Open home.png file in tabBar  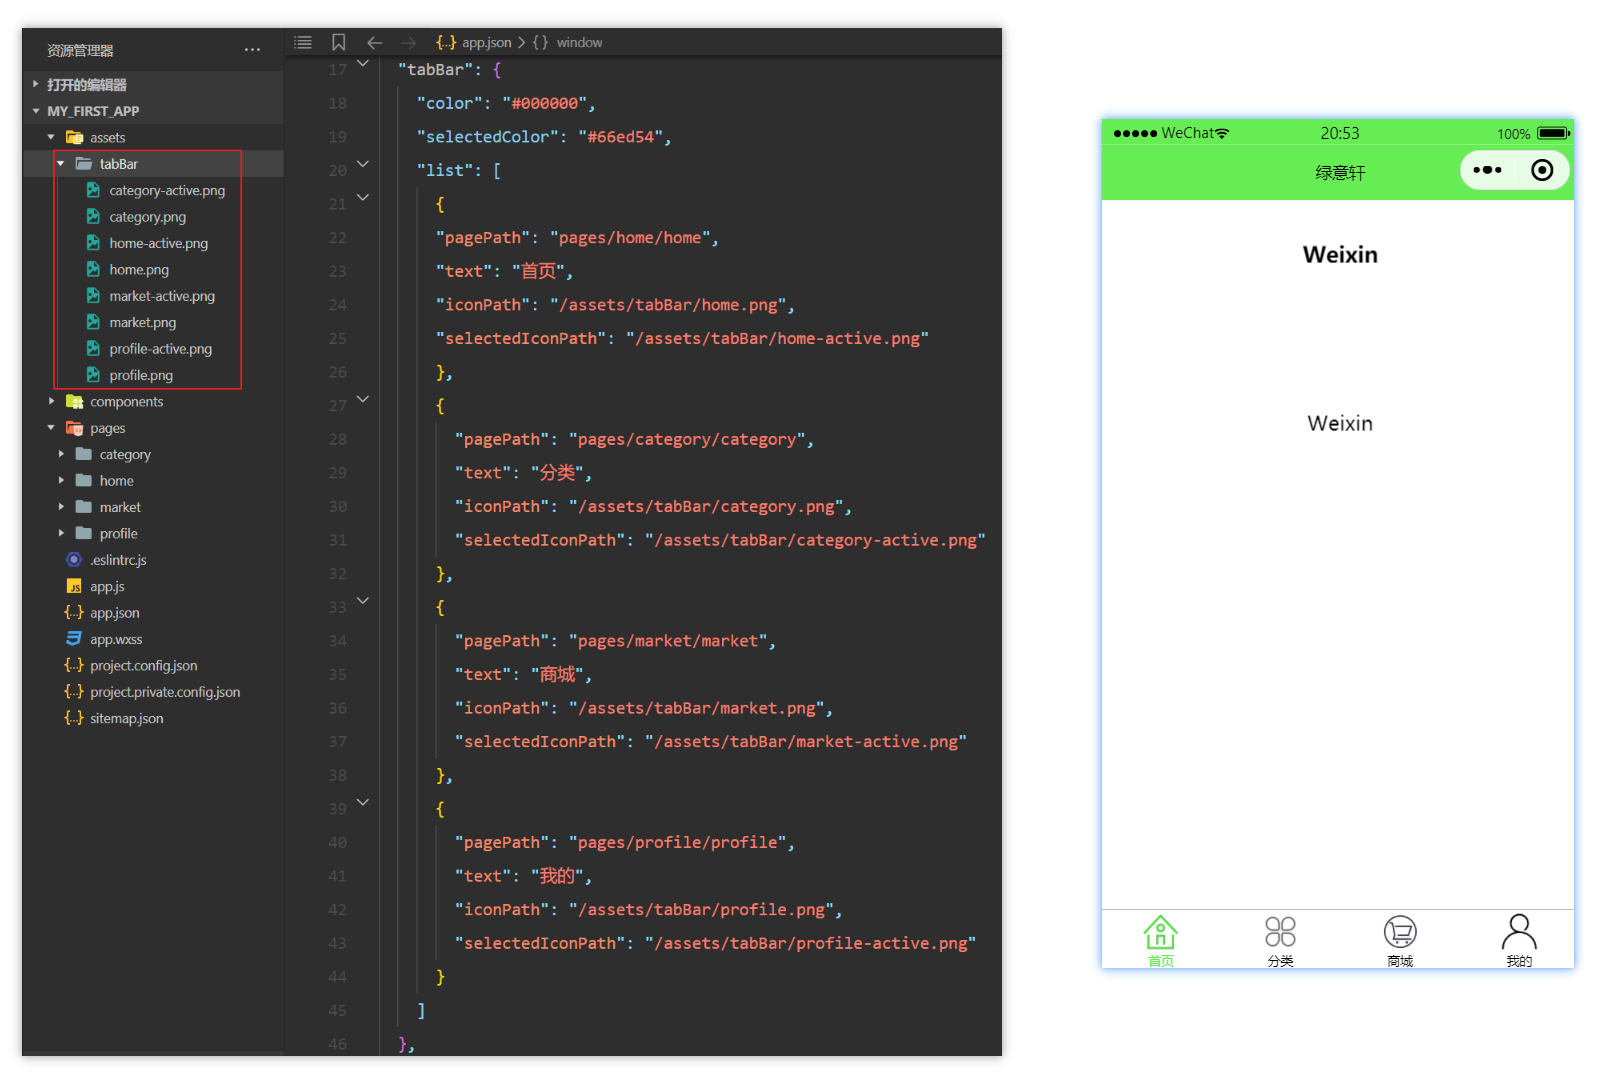click(x=139, y=269)
